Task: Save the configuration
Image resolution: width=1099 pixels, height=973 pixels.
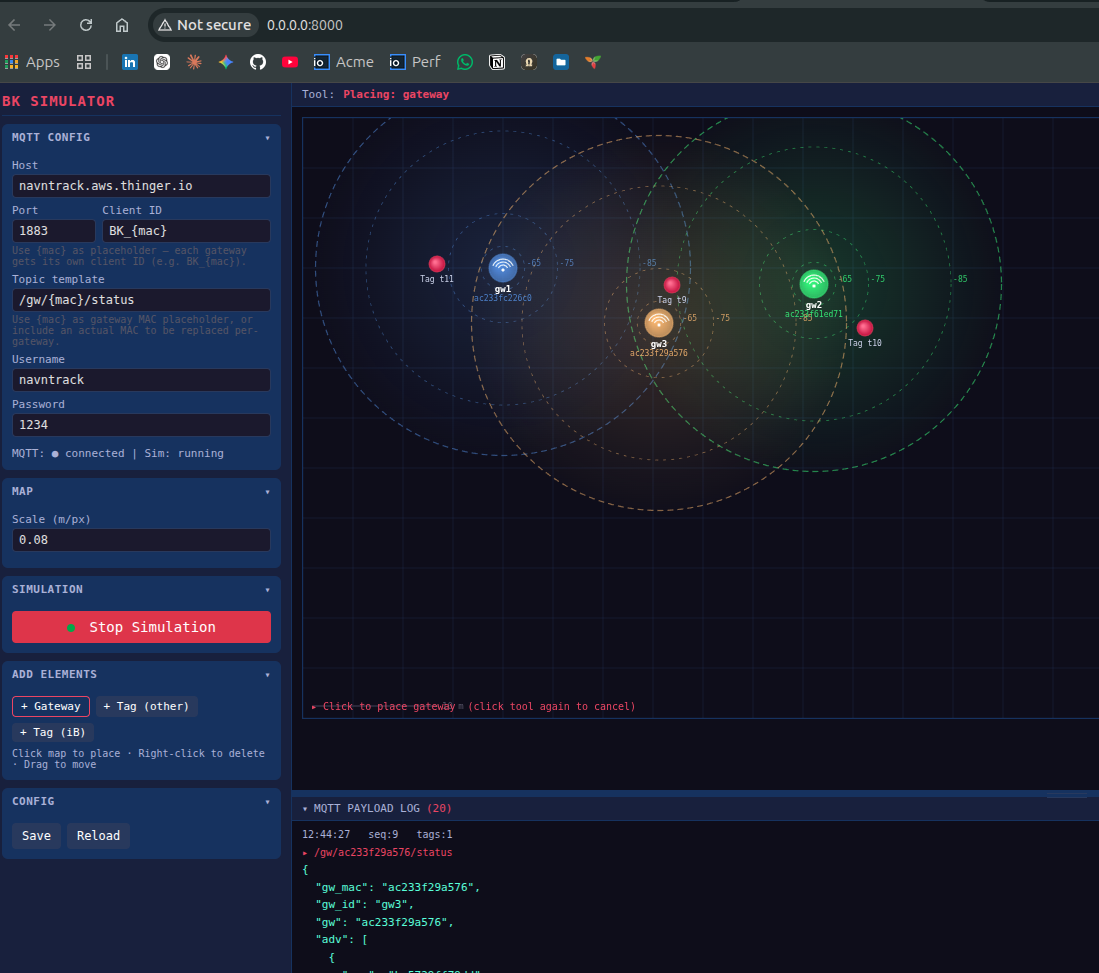Action: 36,836
